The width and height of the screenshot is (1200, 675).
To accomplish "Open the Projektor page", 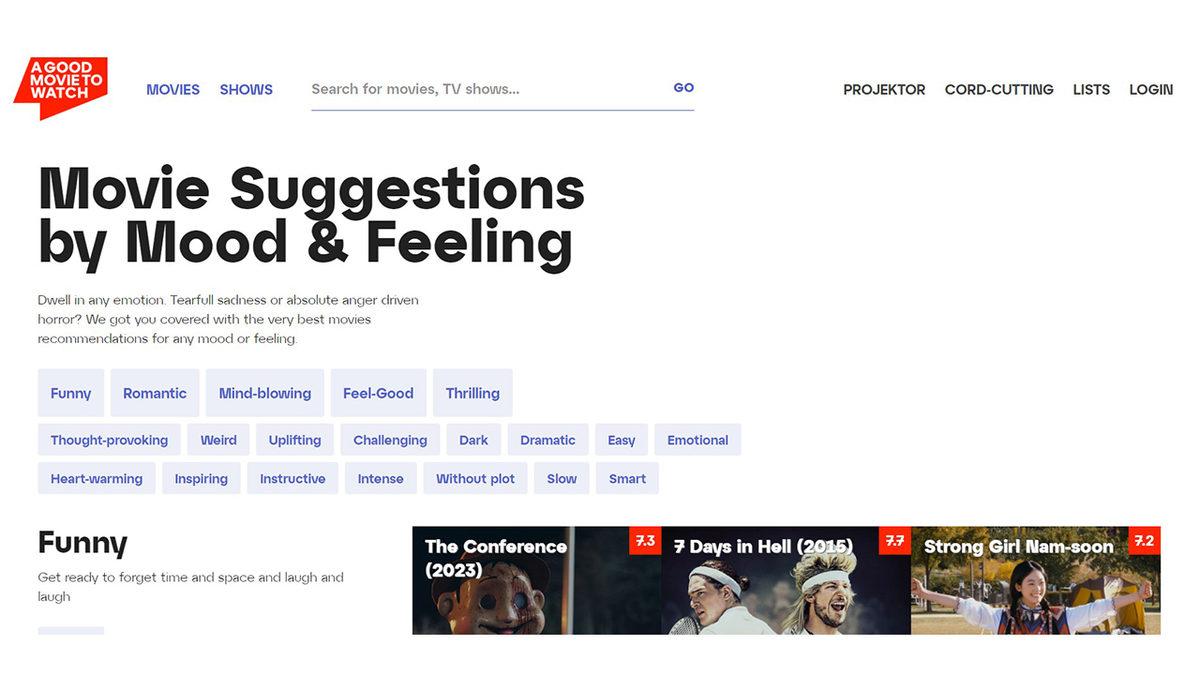I will tap(884, 89).
